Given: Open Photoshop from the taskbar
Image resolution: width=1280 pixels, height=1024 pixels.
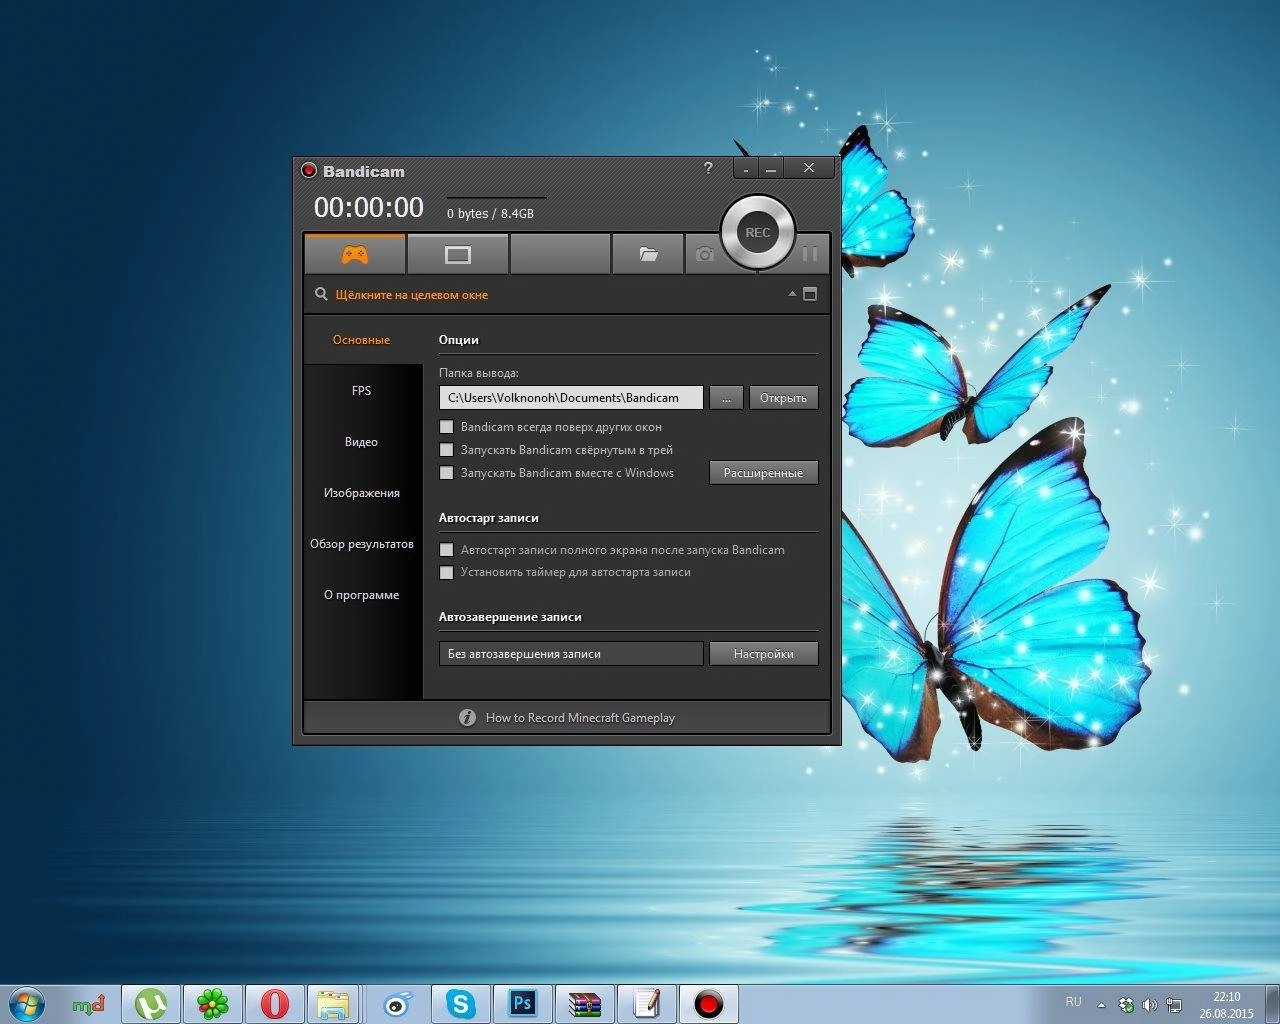Looking at the screenshot, I should 523,1004.
